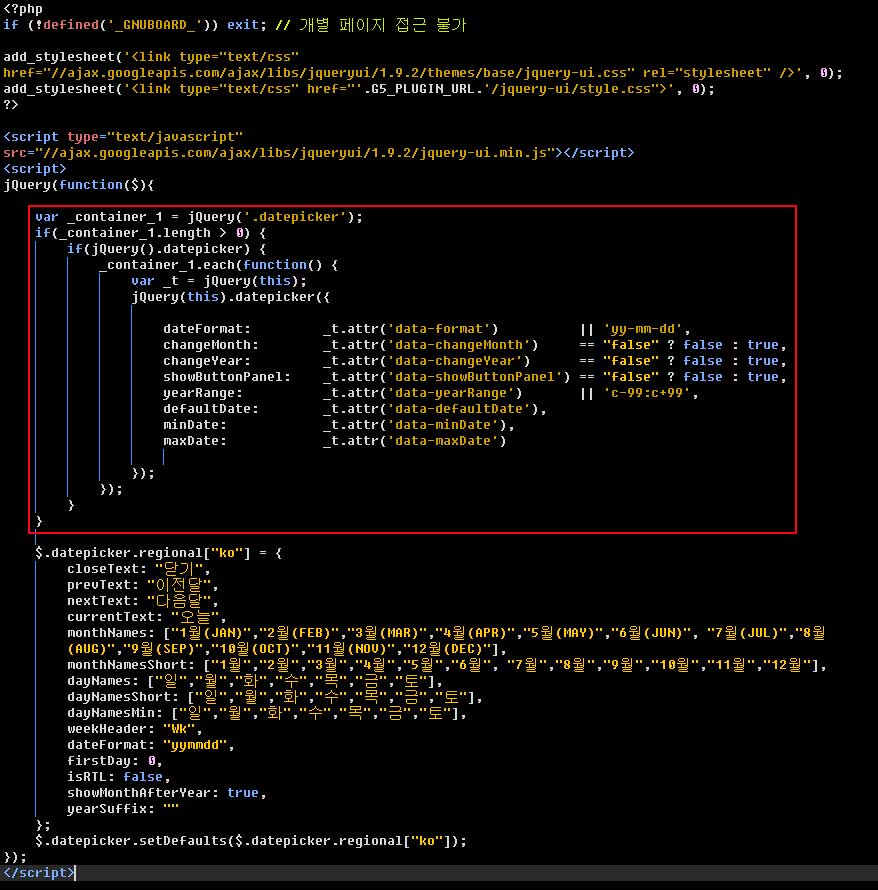Click the false value of isRTL
Image resolution: width=878 pixels, height=890 pixels.
(143, 777)
